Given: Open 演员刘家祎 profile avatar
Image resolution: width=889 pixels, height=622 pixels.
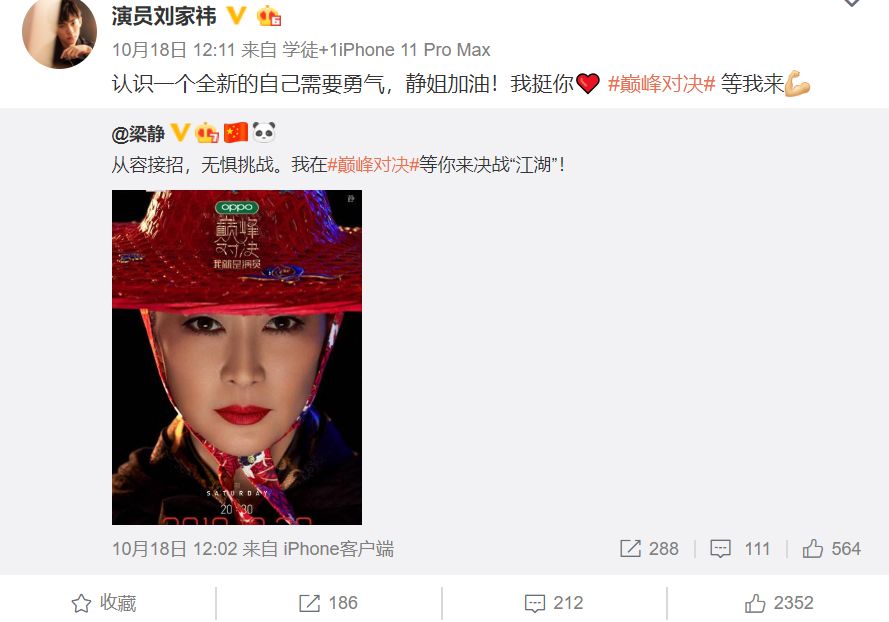Looking at the screenshot, I should (60, 32).
